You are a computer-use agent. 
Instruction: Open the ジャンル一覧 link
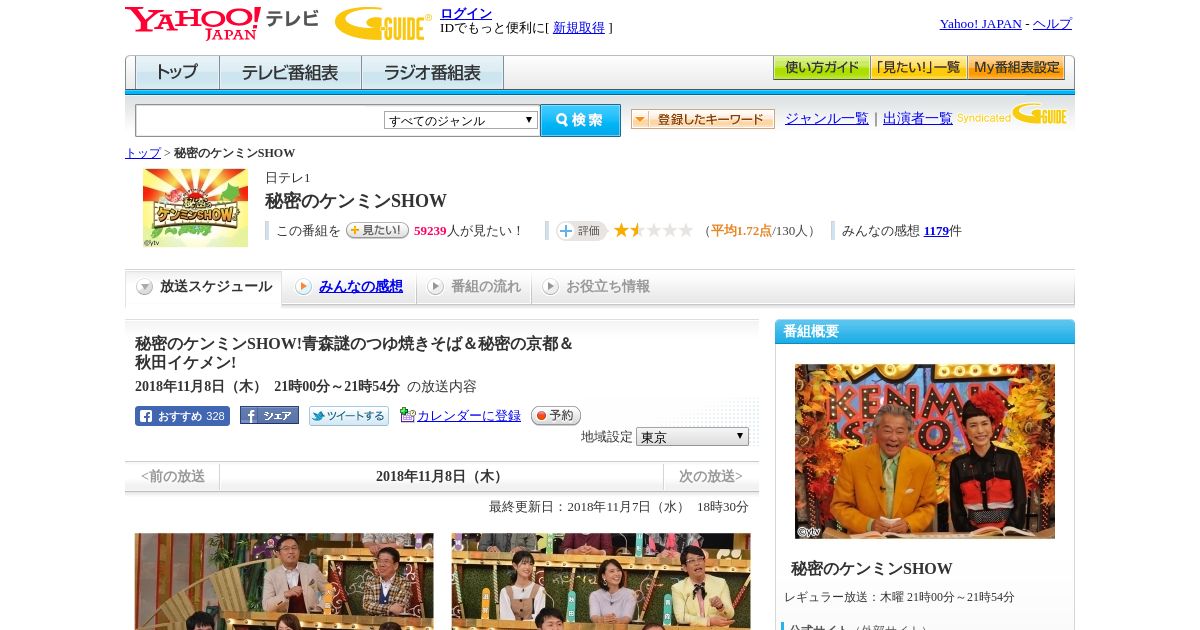click(827, 119)
